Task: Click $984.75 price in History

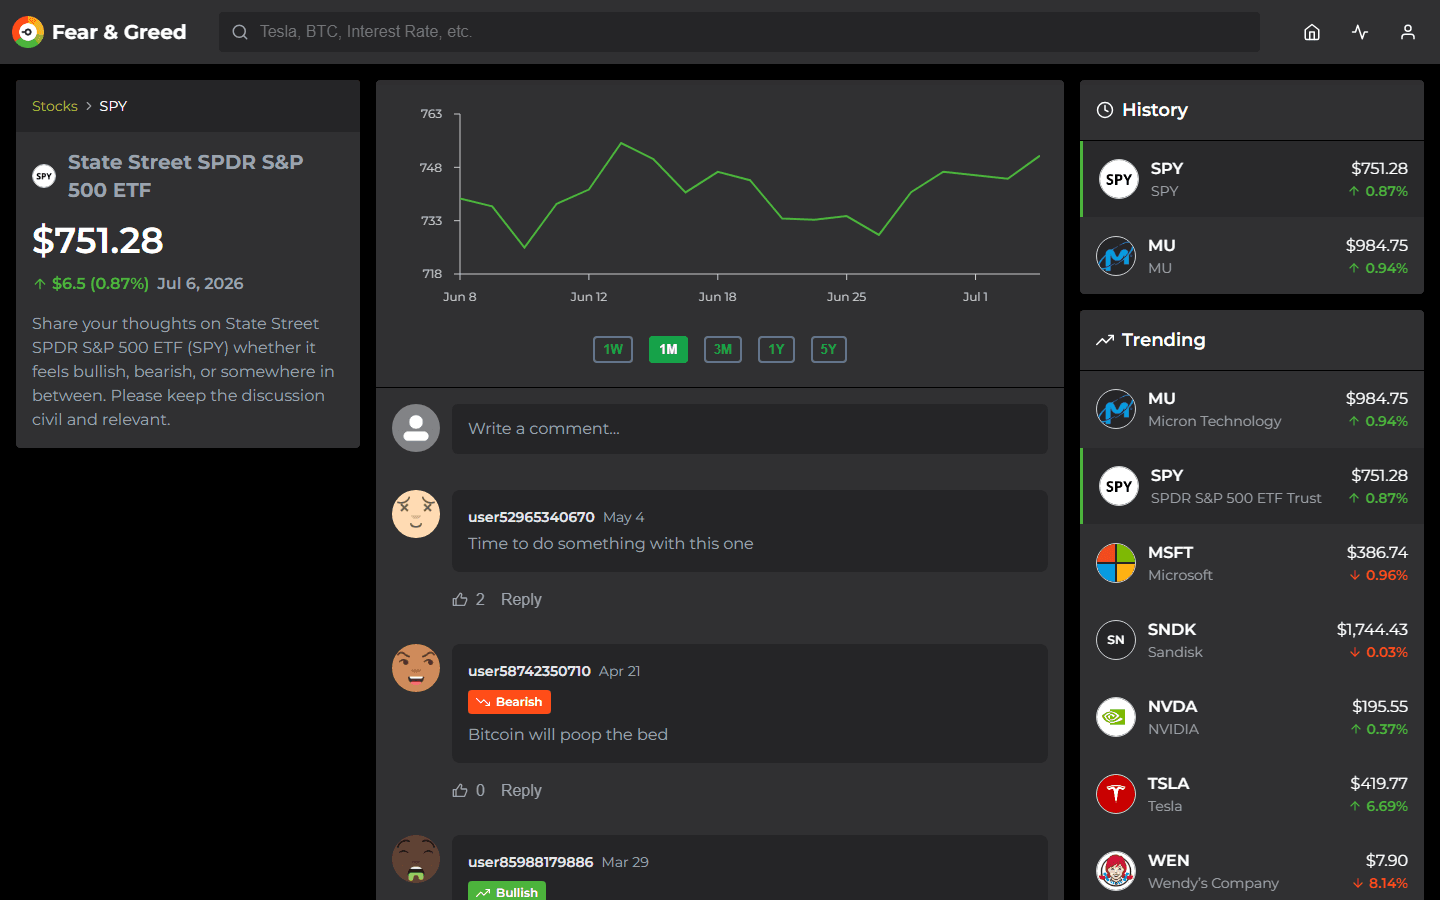Action: 1376,245
